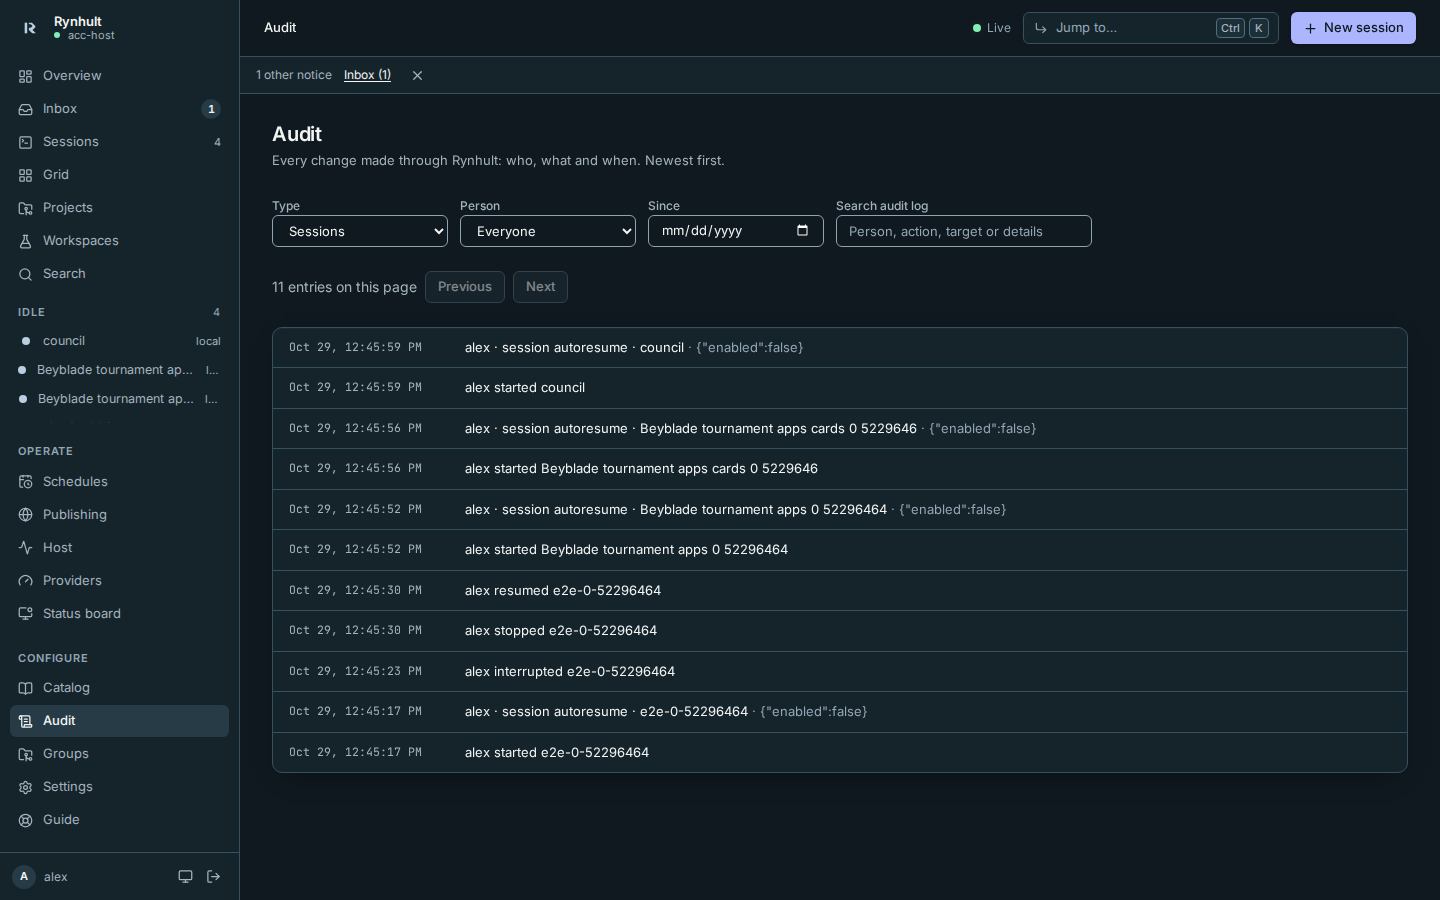
Task: Dismiss the notice bar with X
Action: click(417, 76)
